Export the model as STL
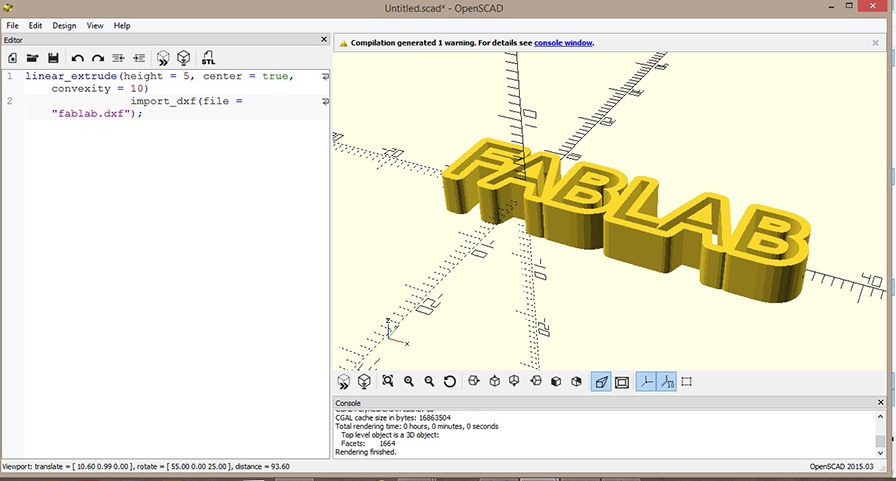This screenshot has height=481, width=896. (208, 58)
